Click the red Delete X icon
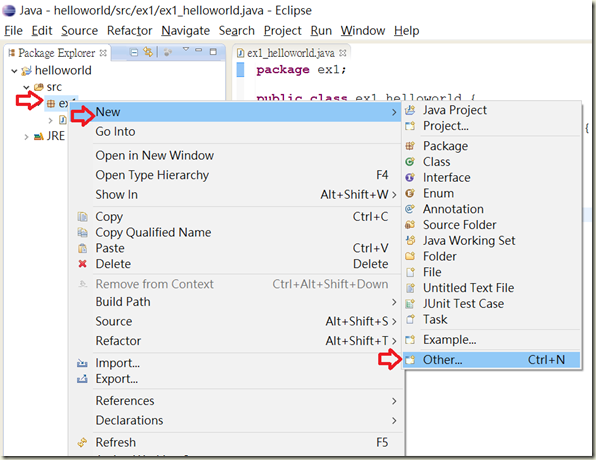This screenshot has width=596, height=460. pyautogui.click(x=82, y=264)
